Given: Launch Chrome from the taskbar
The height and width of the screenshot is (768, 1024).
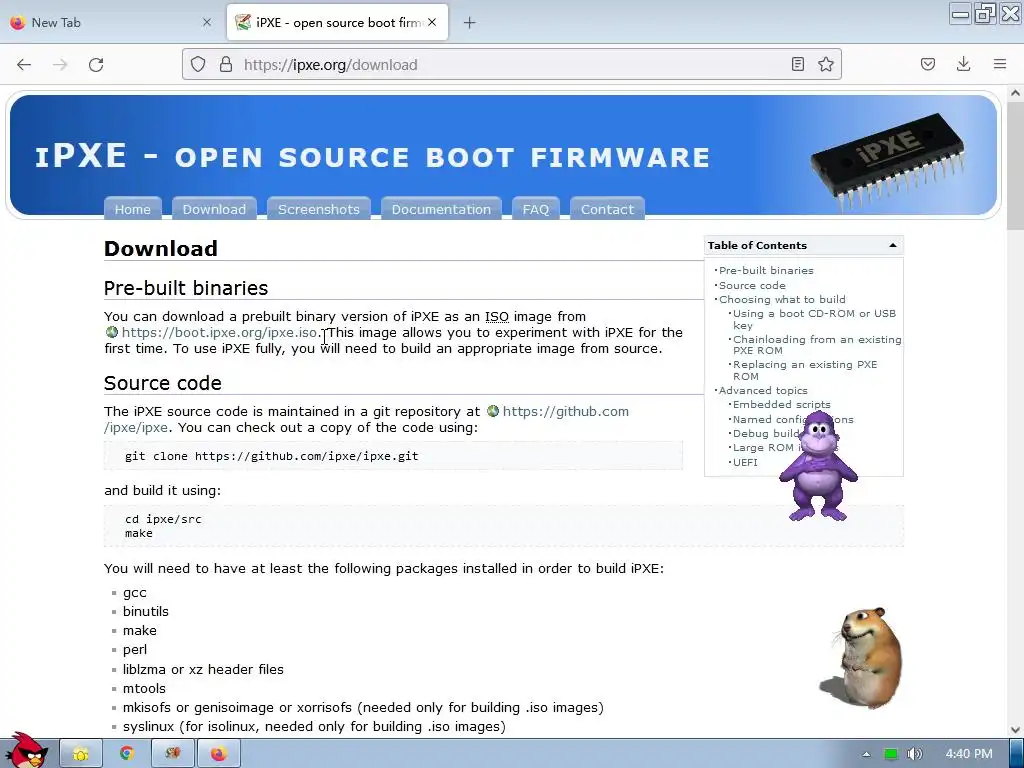Looking at the screenshot, I should pyautogui.click(x=127, y=754).
